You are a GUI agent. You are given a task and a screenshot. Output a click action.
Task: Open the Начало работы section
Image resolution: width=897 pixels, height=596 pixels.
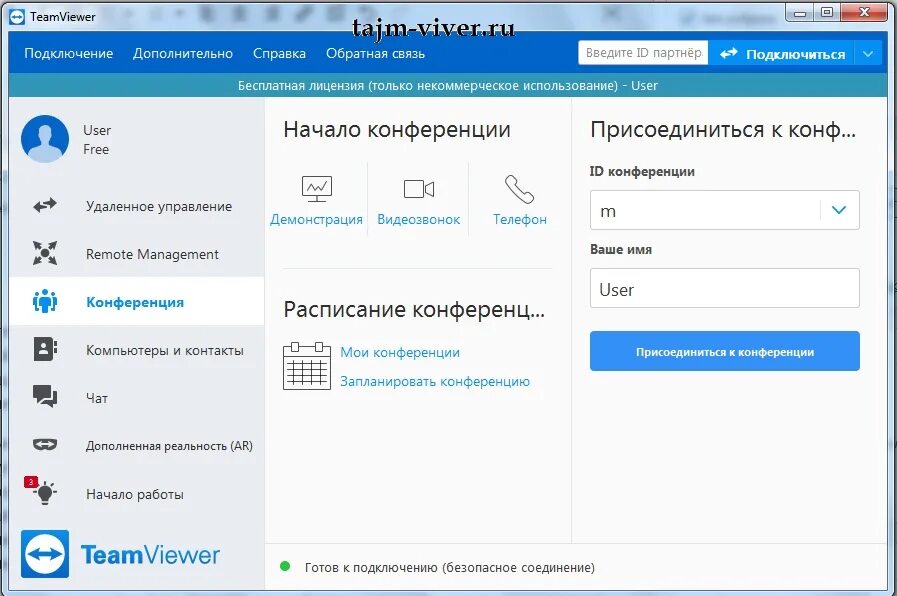pos(137,494)
